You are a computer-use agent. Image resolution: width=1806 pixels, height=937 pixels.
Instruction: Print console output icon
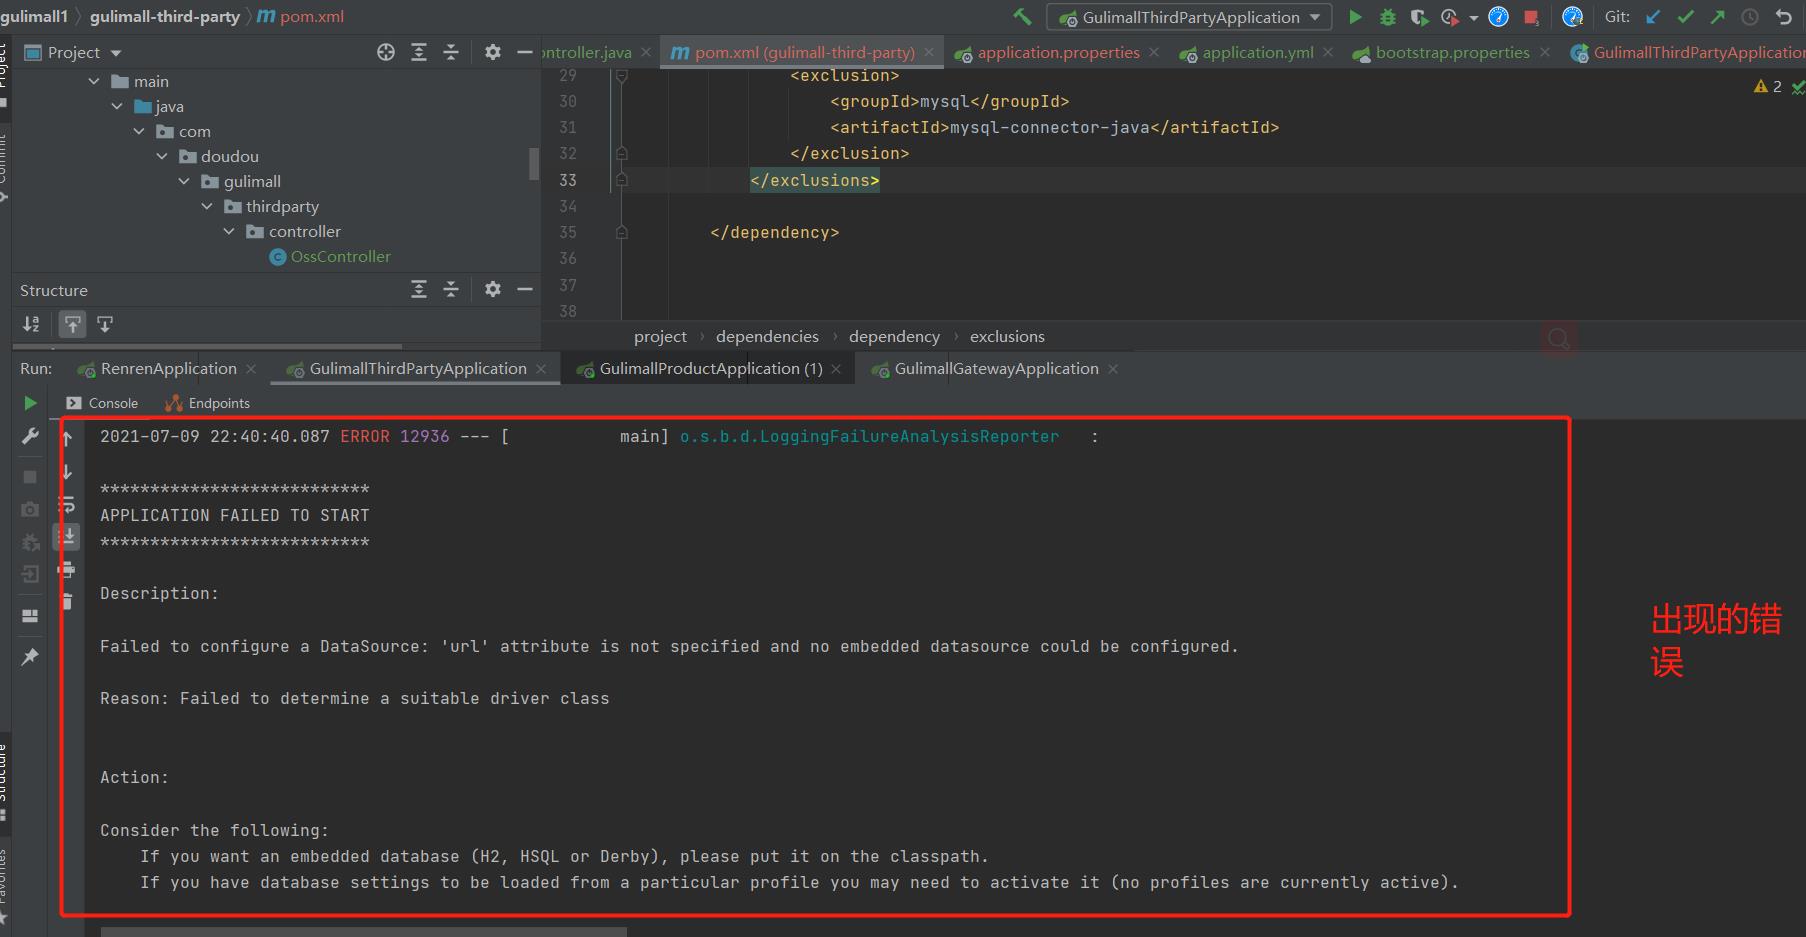coord(67,570)
